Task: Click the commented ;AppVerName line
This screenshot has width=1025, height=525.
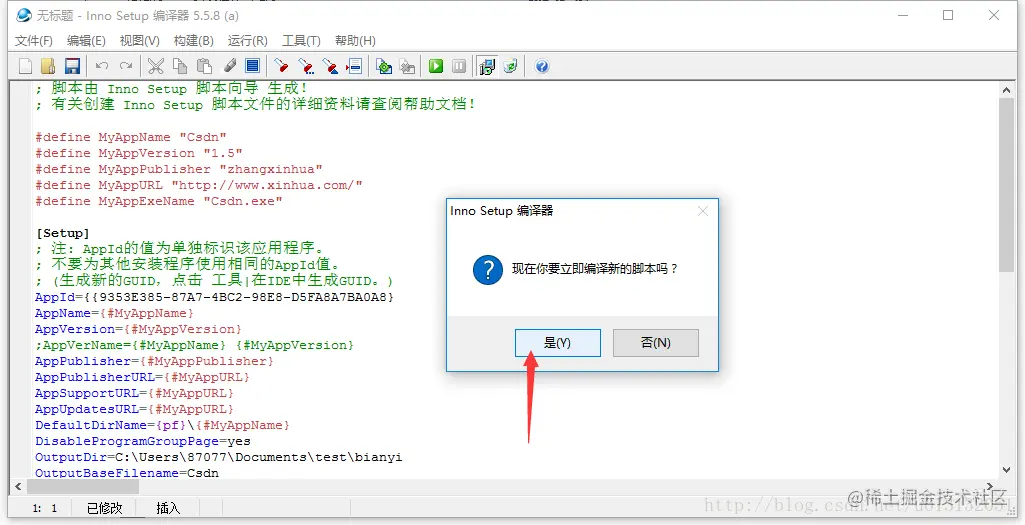Action: click(194, 345)
